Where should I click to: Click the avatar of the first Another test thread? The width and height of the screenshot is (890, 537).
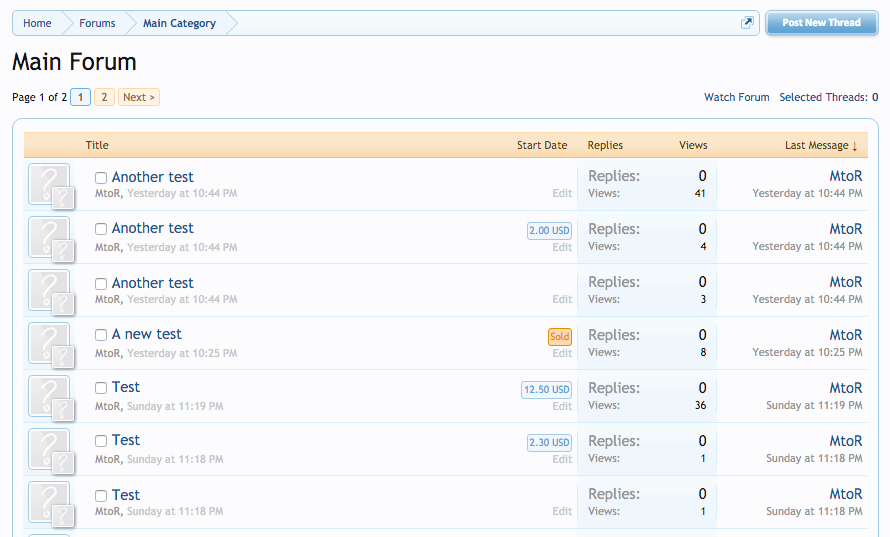click(49, 184)
